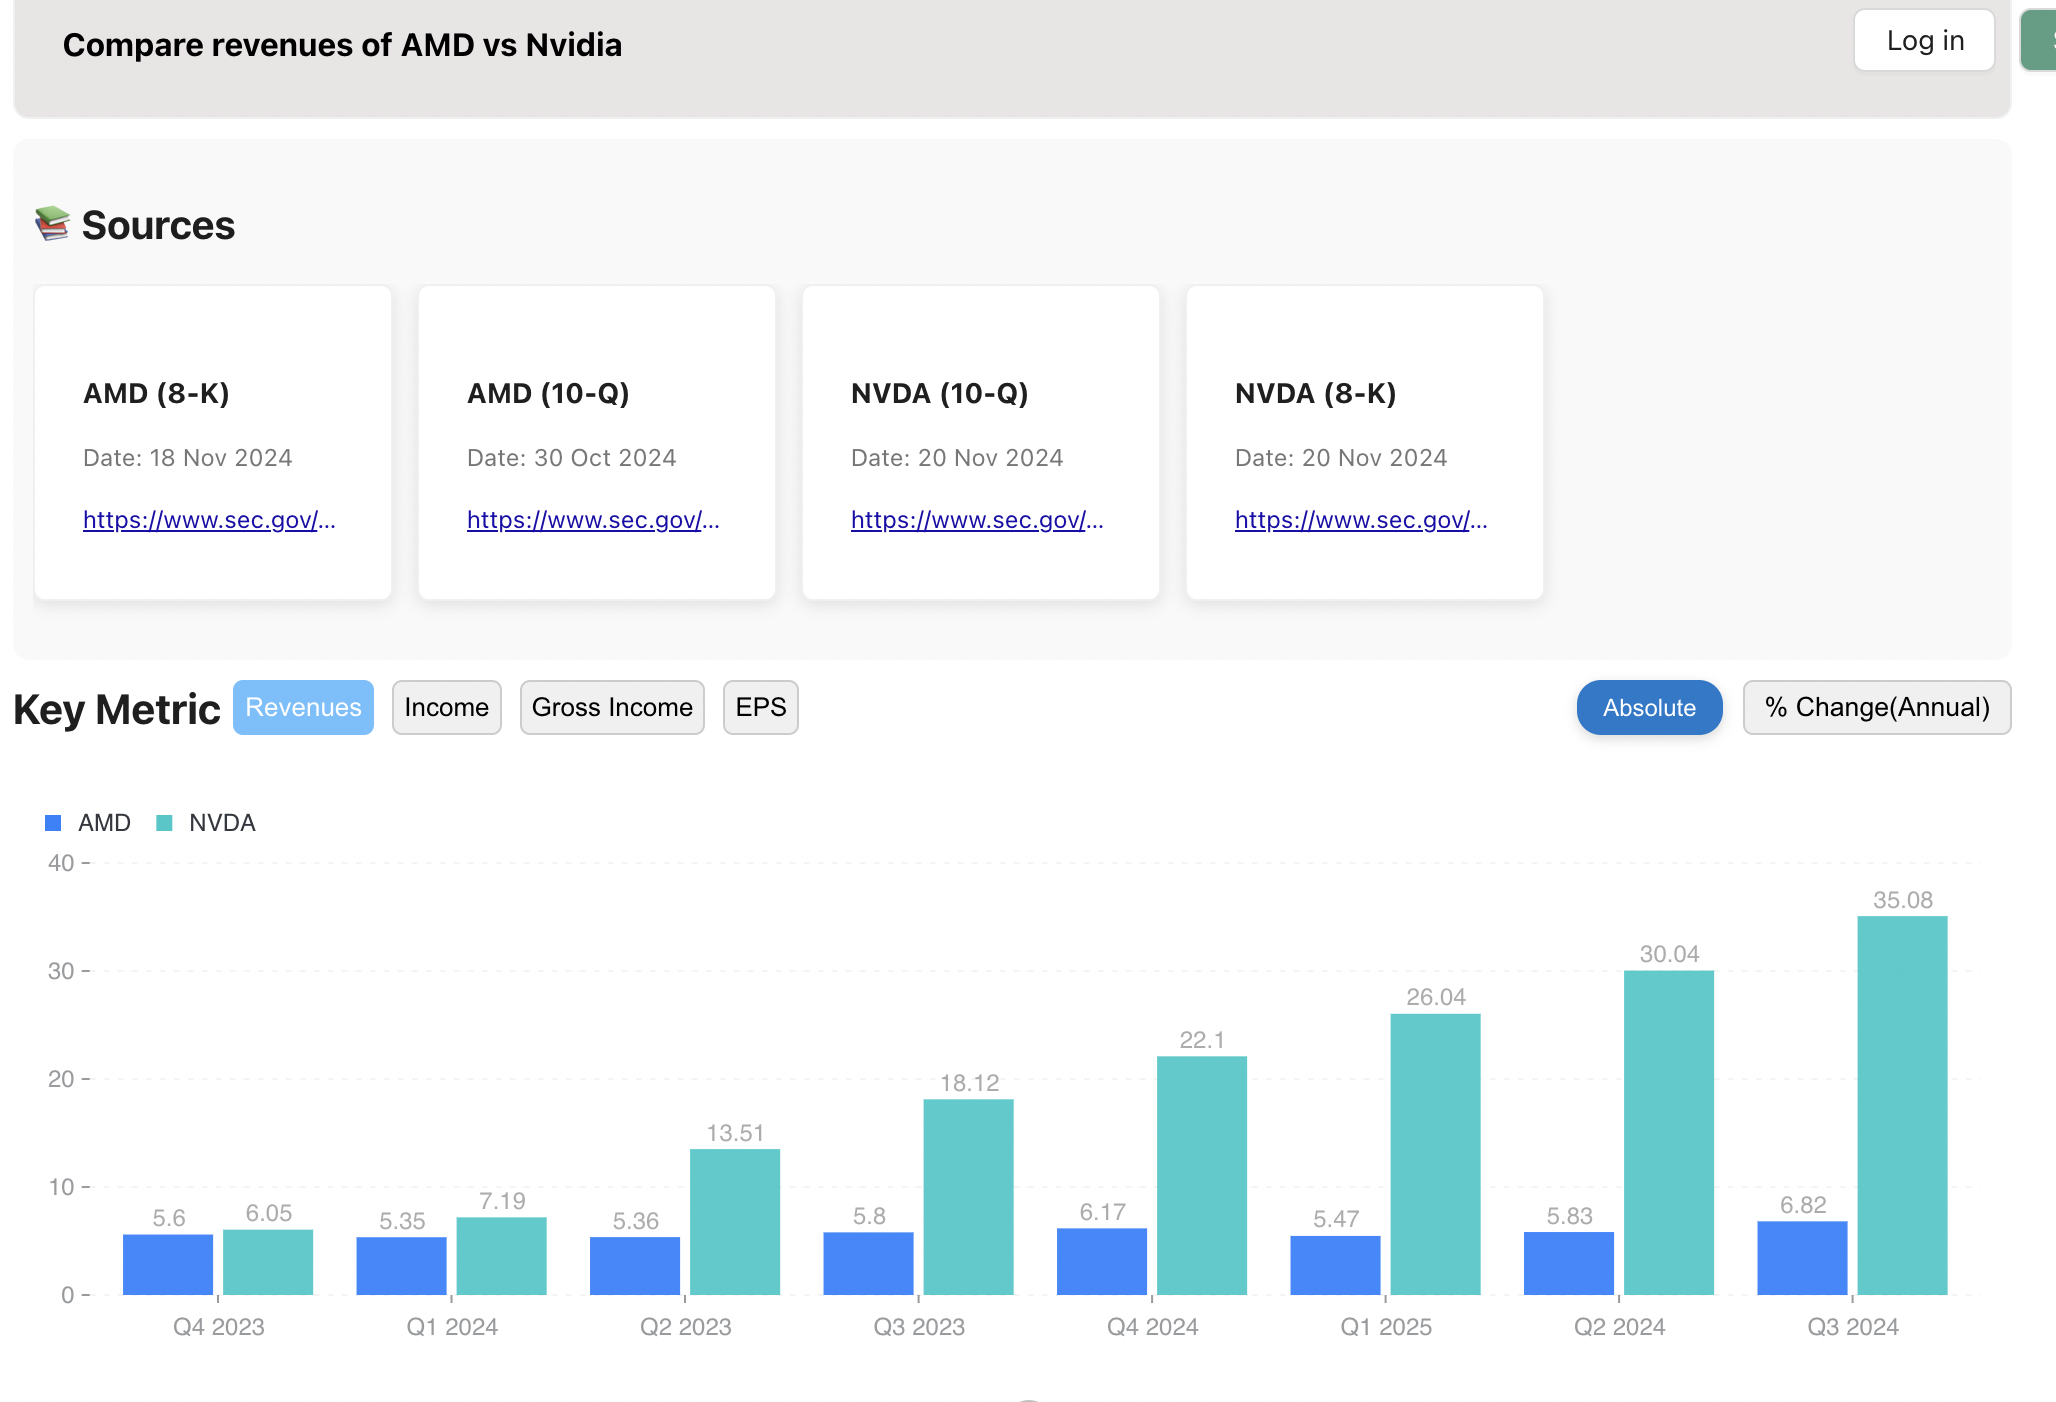Click the NVDA 30.04 bar for Q2 2024

[x=1669, y=1132]
